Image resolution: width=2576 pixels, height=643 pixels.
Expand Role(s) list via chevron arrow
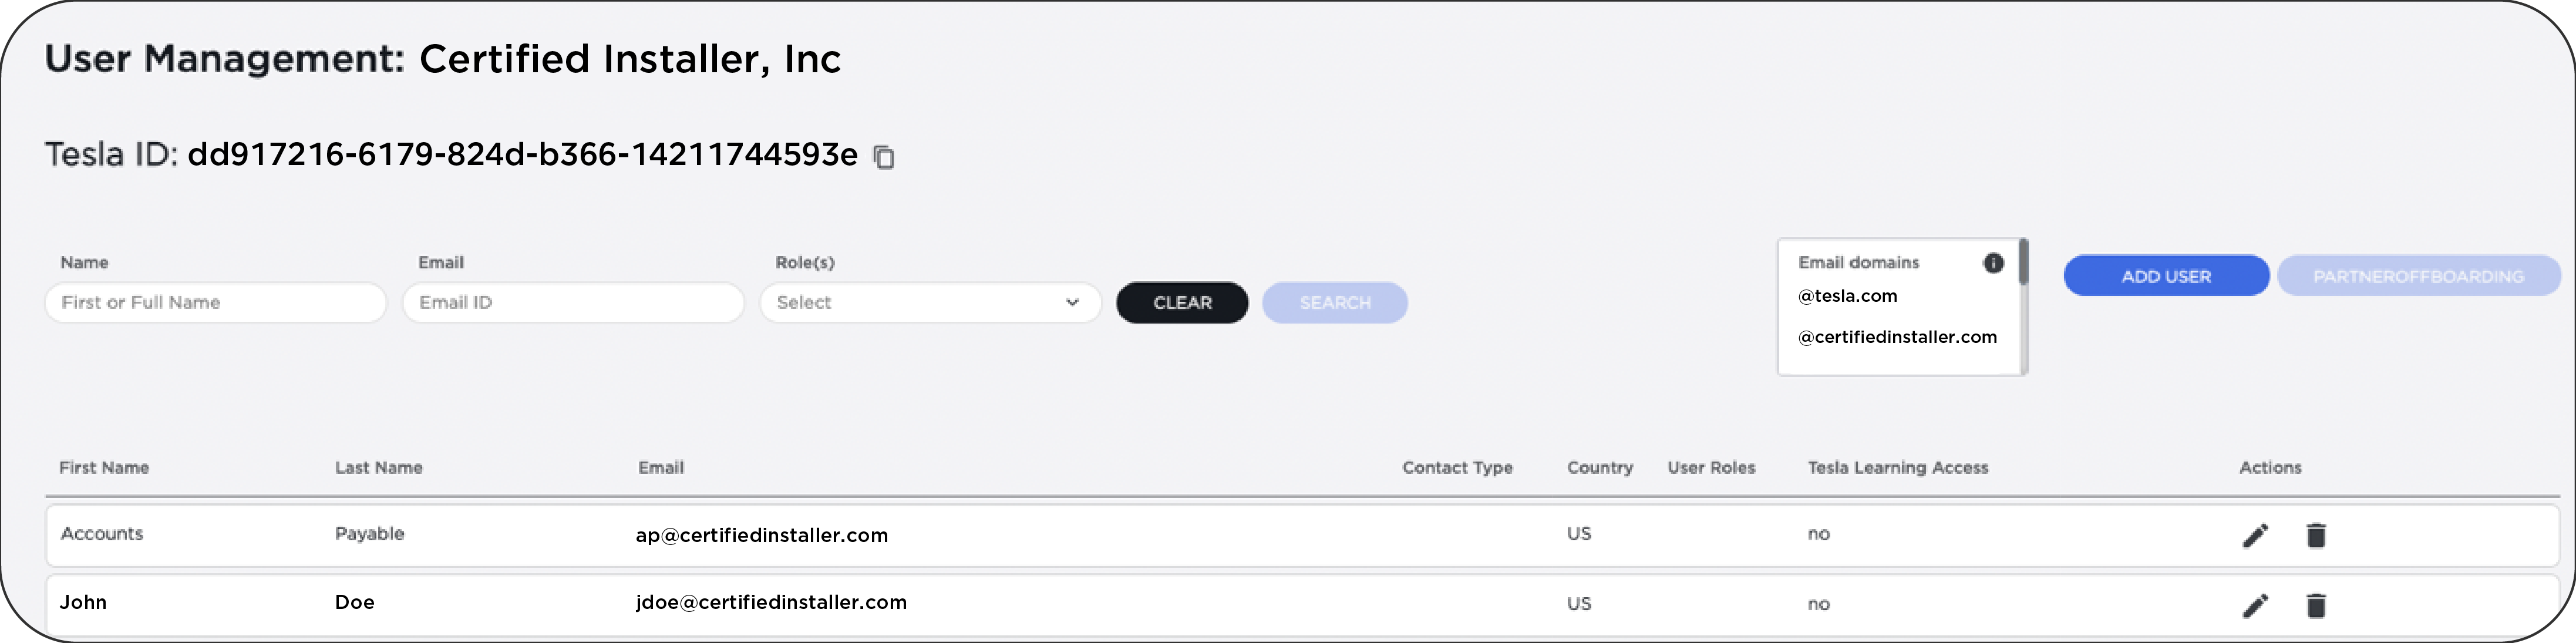[1072, 302]
